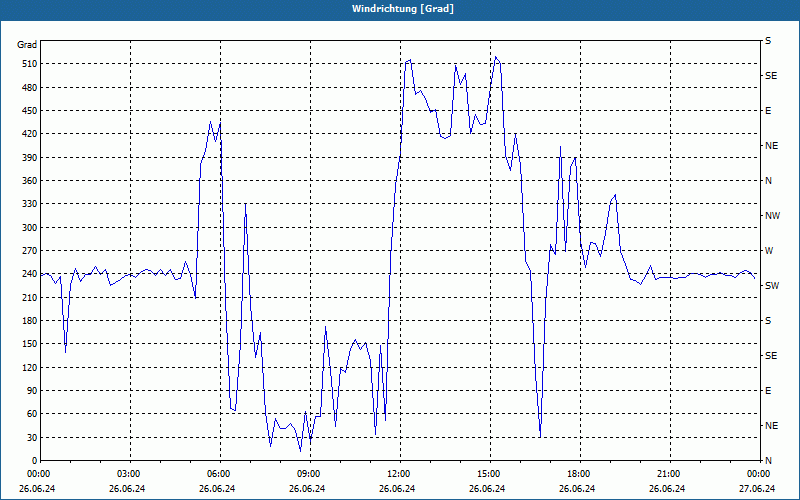Viewport: 800px width, 500px height.
Task: Pick the 270 tick label on the y-axis
Action: [x=30, y=251]
